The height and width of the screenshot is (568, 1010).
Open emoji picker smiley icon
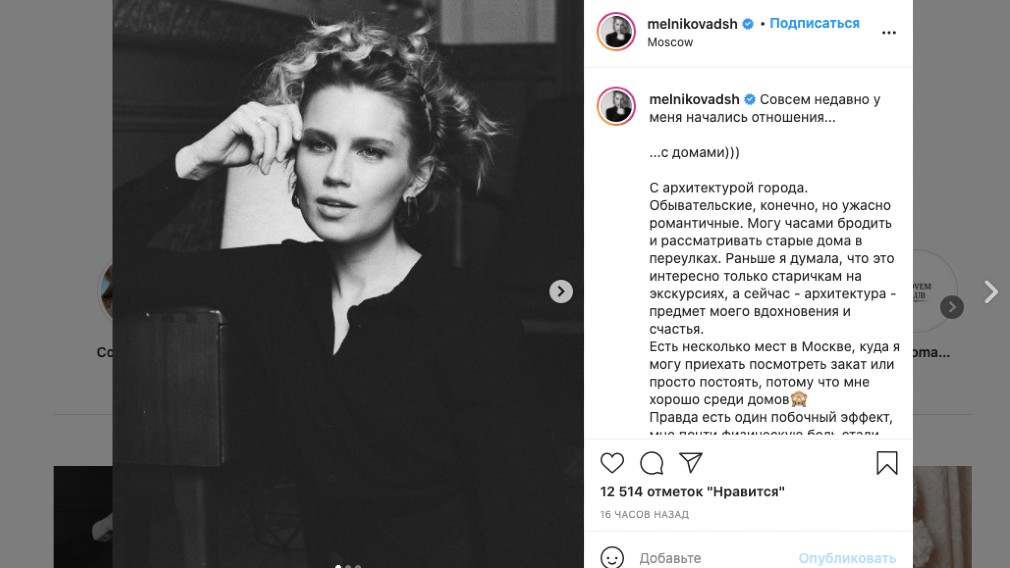[612, 558]
